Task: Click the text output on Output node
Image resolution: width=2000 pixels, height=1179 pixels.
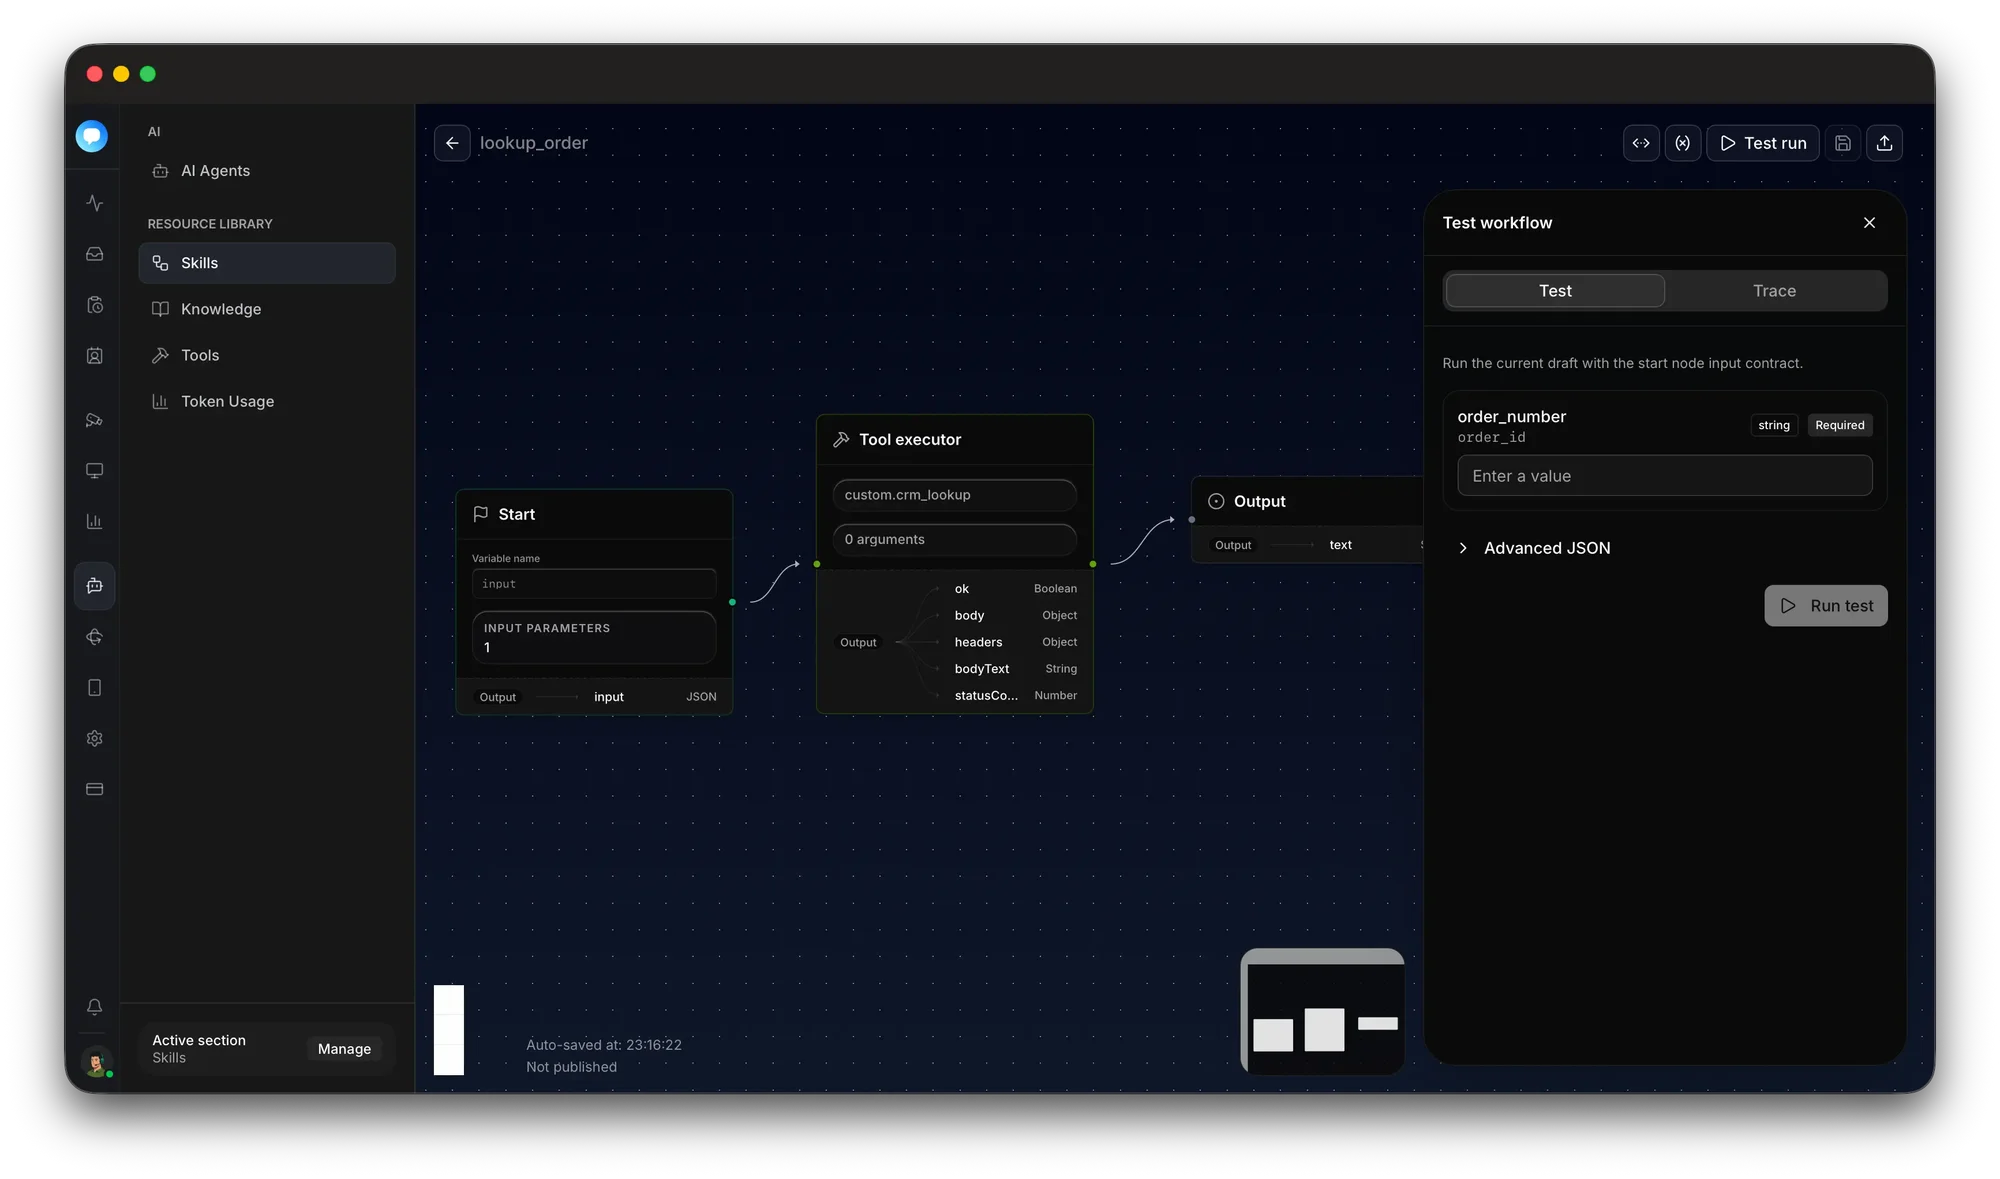Action: coord(1340,545)
